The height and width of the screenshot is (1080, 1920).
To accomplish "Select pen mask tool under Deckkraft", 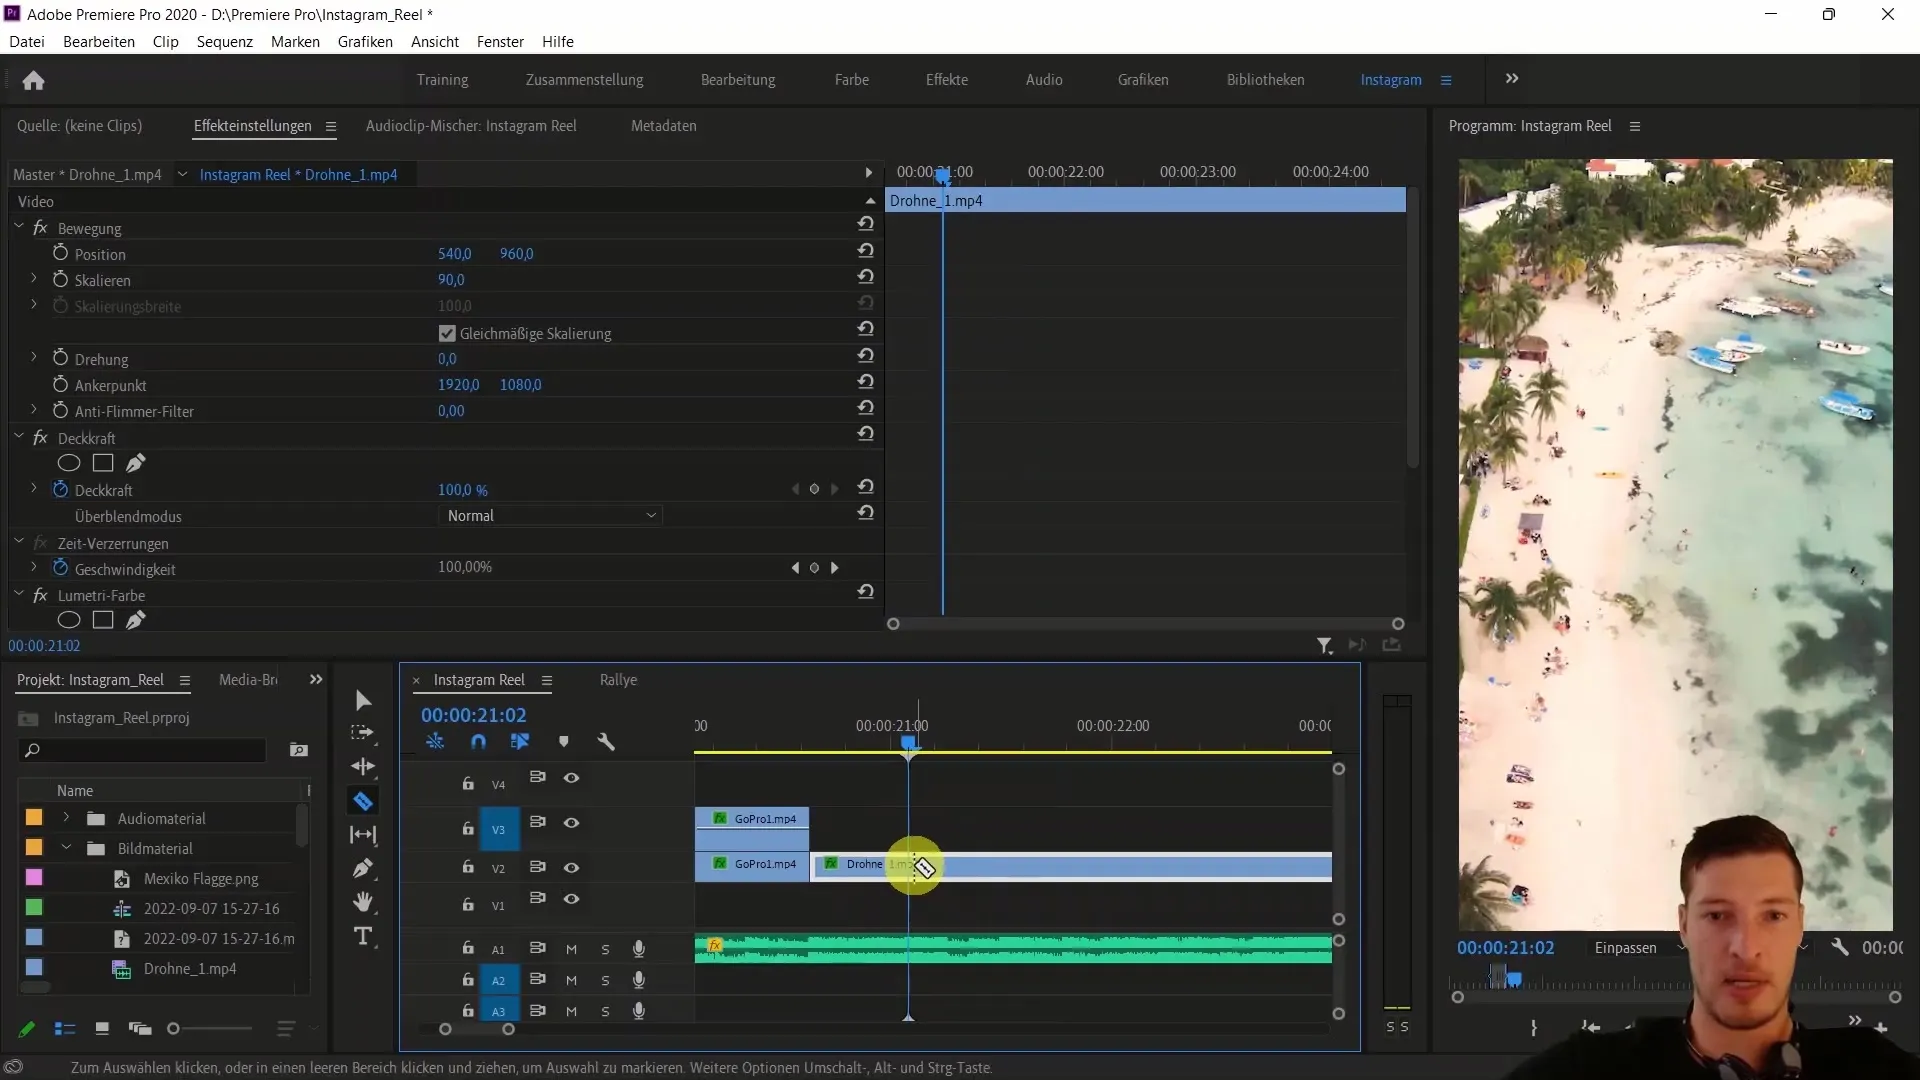I will [x=135, y=463].
